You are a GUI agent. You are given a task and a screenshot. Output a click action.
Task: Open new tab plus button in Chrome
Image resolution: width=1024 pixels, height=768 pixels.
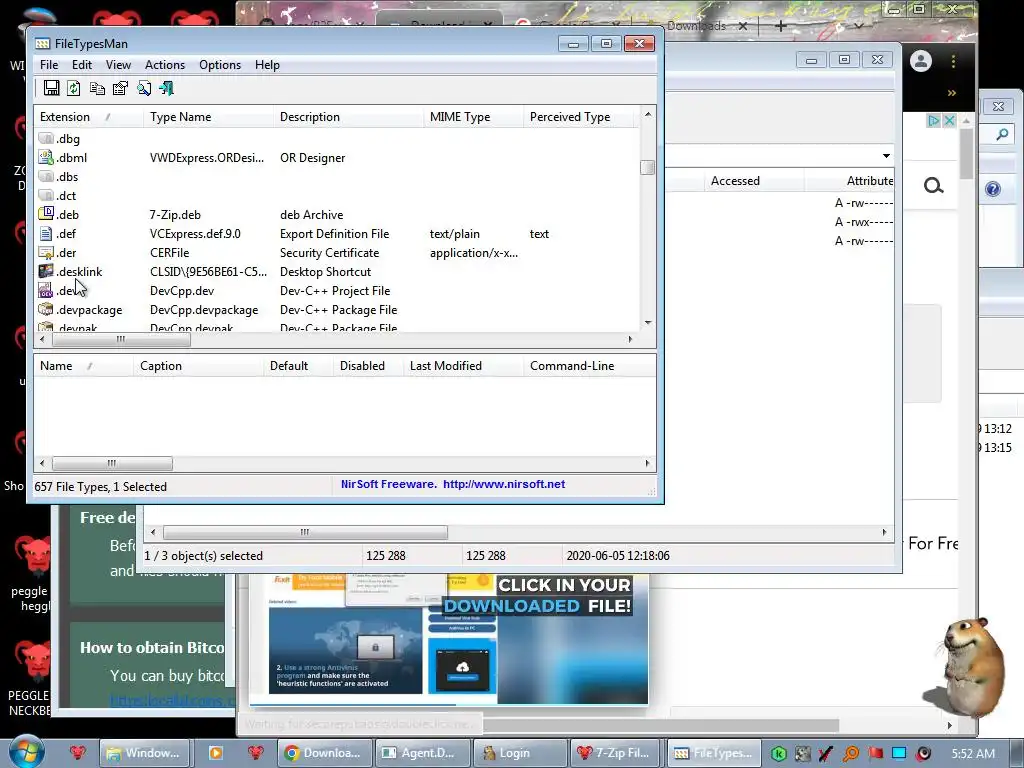(x=780, y=26)
